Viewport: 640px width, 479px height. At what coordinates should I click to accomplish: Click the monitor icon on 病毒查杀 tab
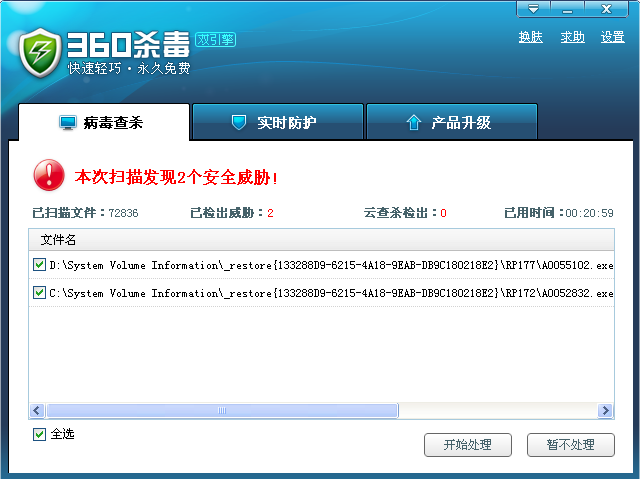point(68,122)
